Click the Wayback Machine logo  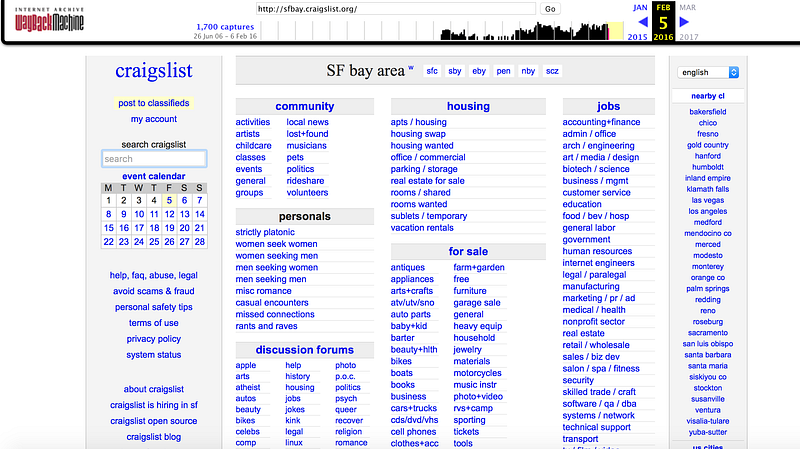click(x=49, y=20)
